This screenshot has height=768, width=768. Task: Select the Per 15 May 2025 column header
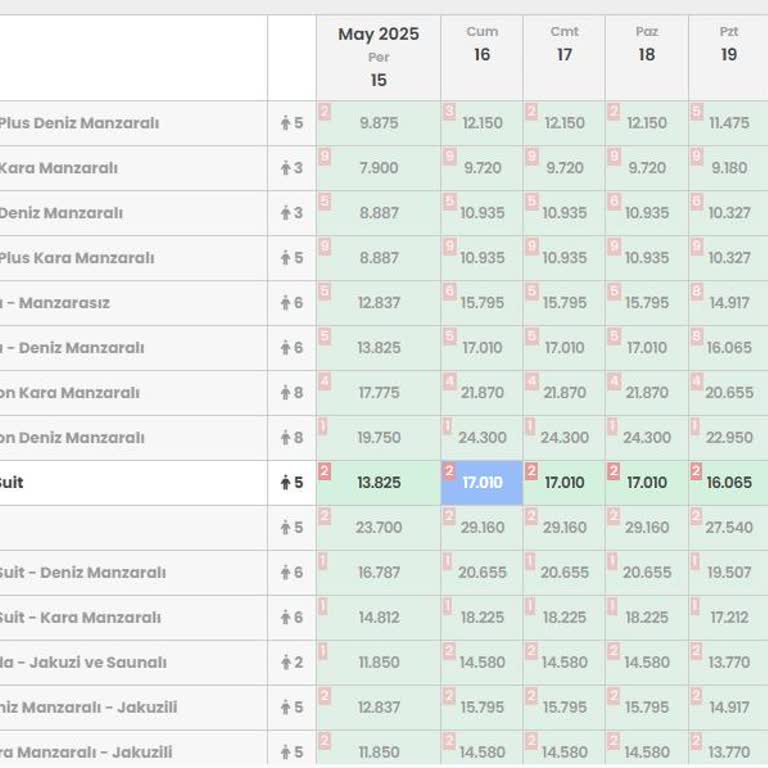pyautogui.click(x=378, y=58)
